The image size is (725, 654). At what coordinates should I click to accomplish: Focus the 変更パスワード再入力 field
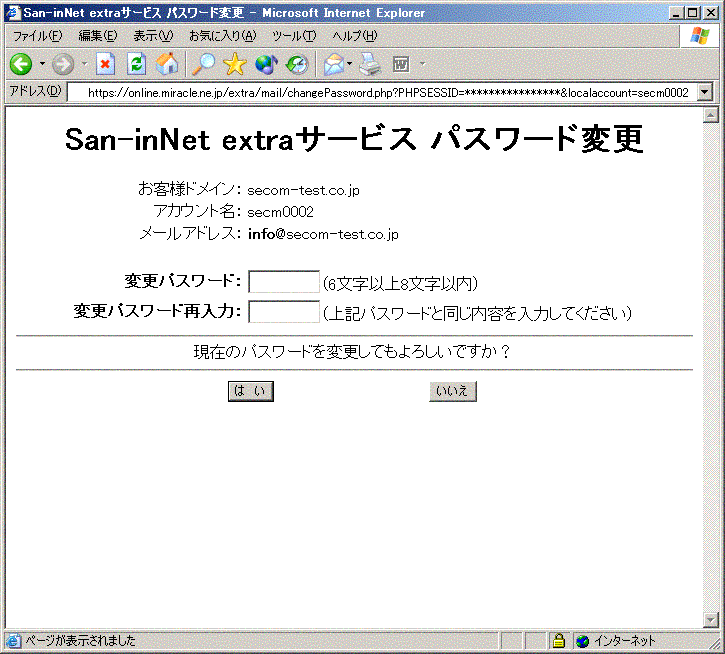(283, 312)
